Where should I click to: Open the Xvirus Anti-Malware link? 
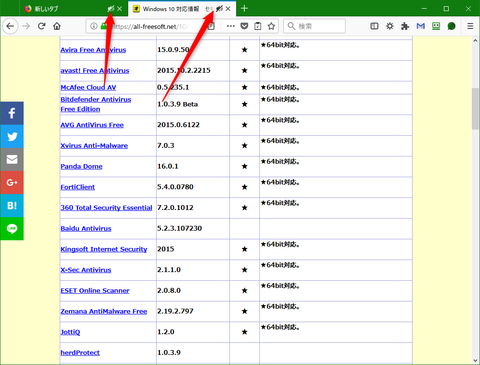94,146
